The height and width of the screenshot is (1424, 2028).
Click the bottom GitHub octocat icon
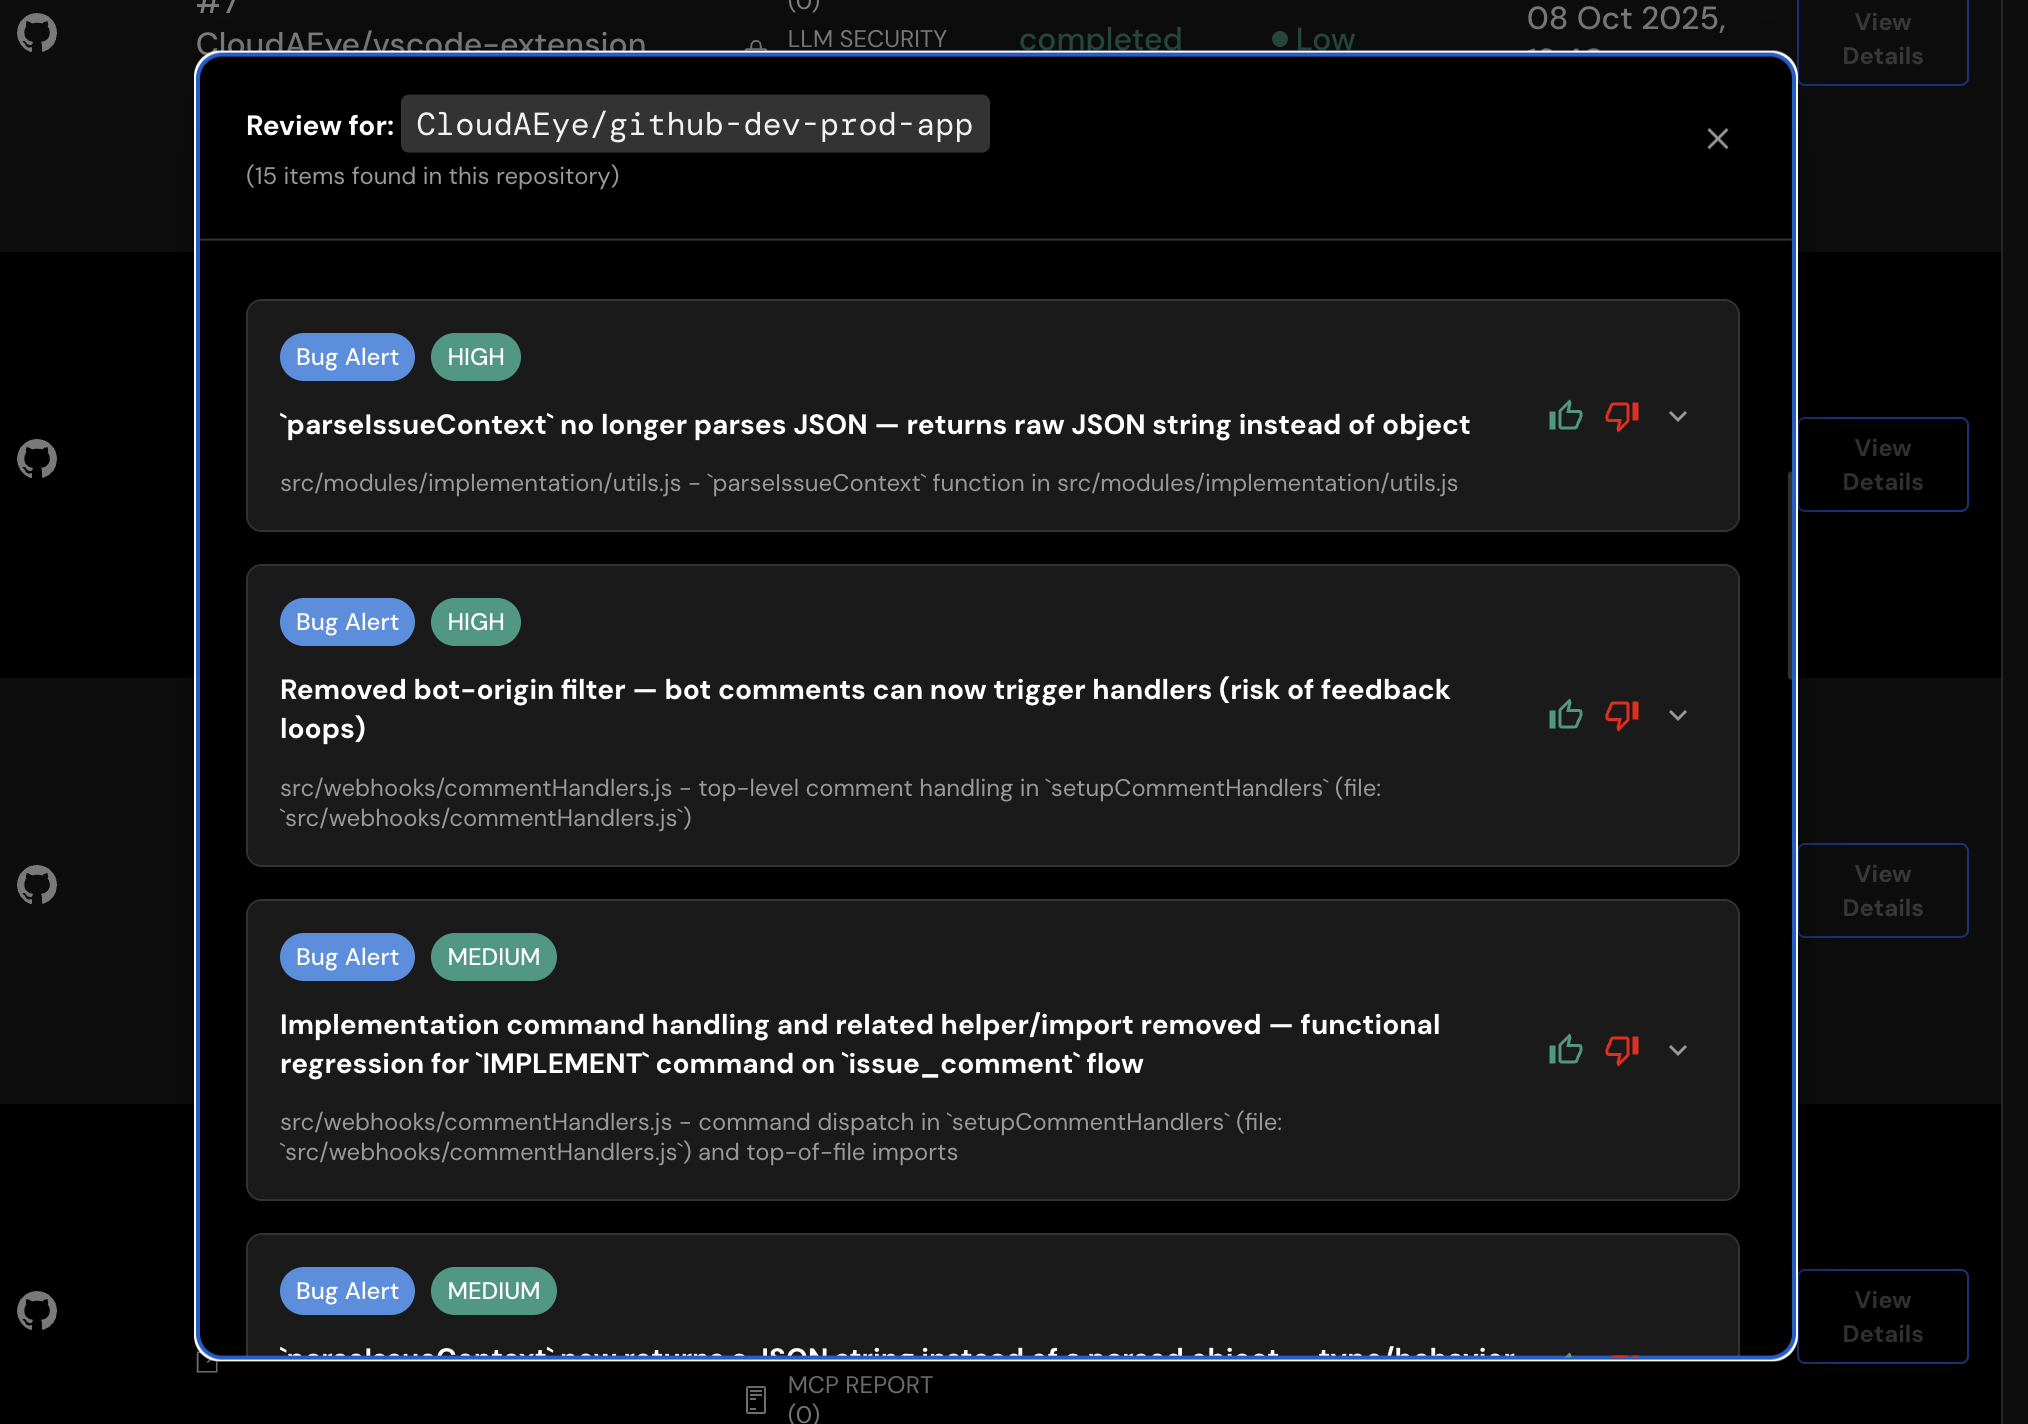(36, 1311)
